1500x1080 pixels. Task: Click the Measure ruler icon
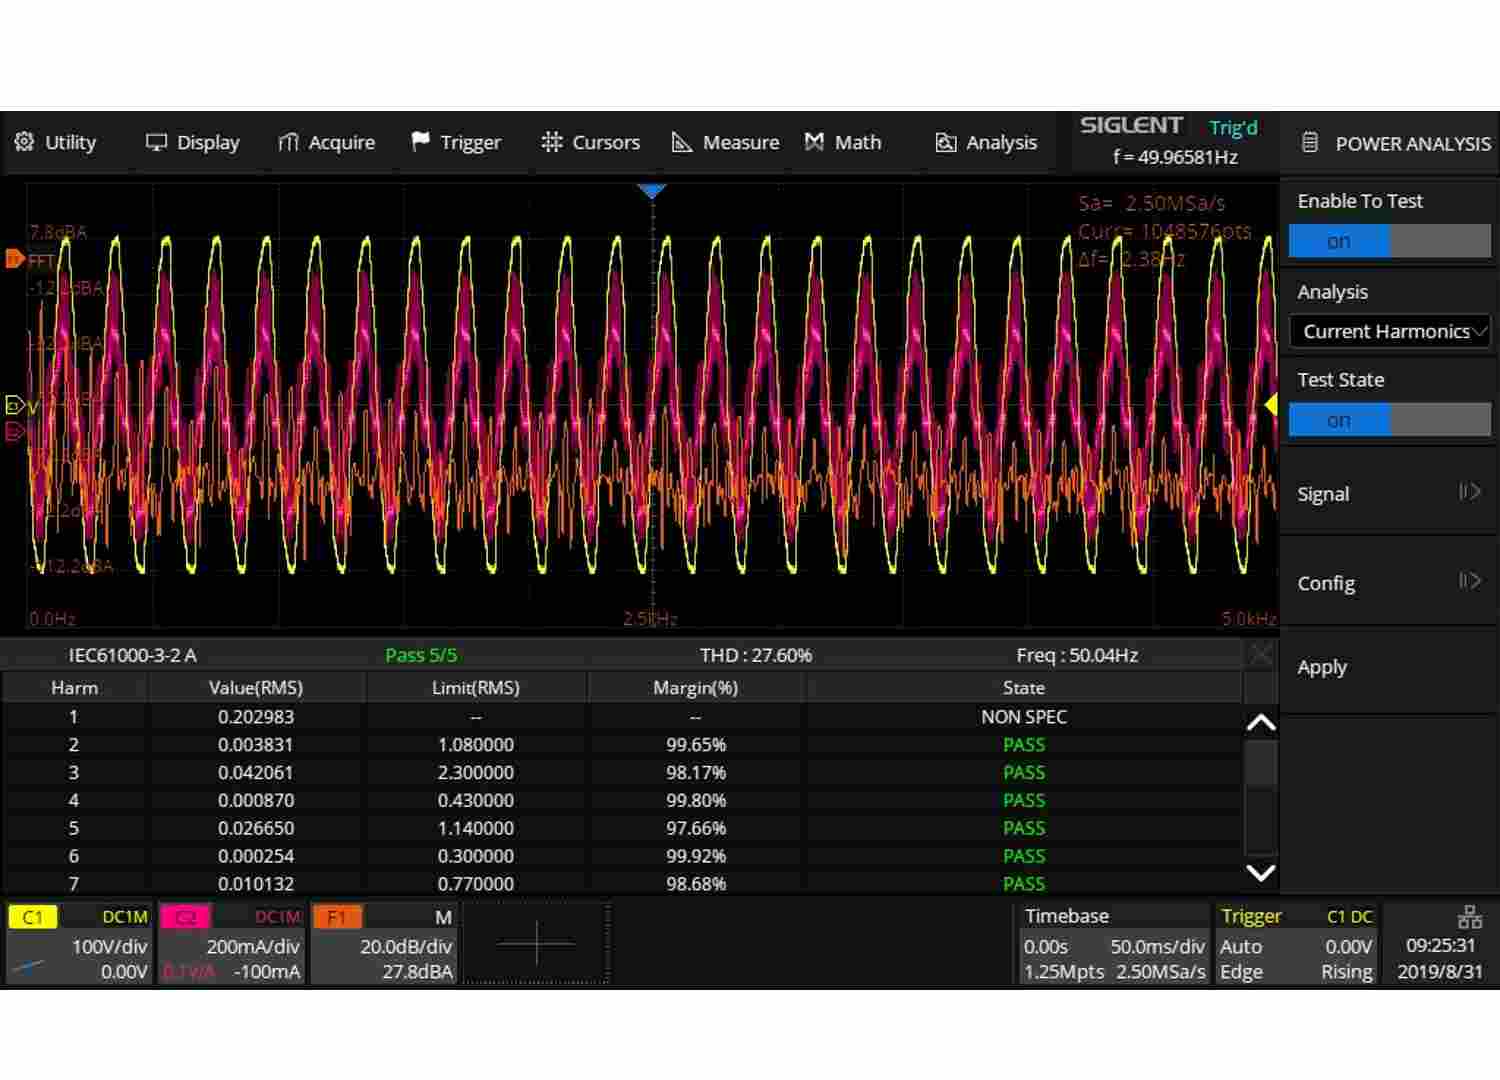pos(682,142)
